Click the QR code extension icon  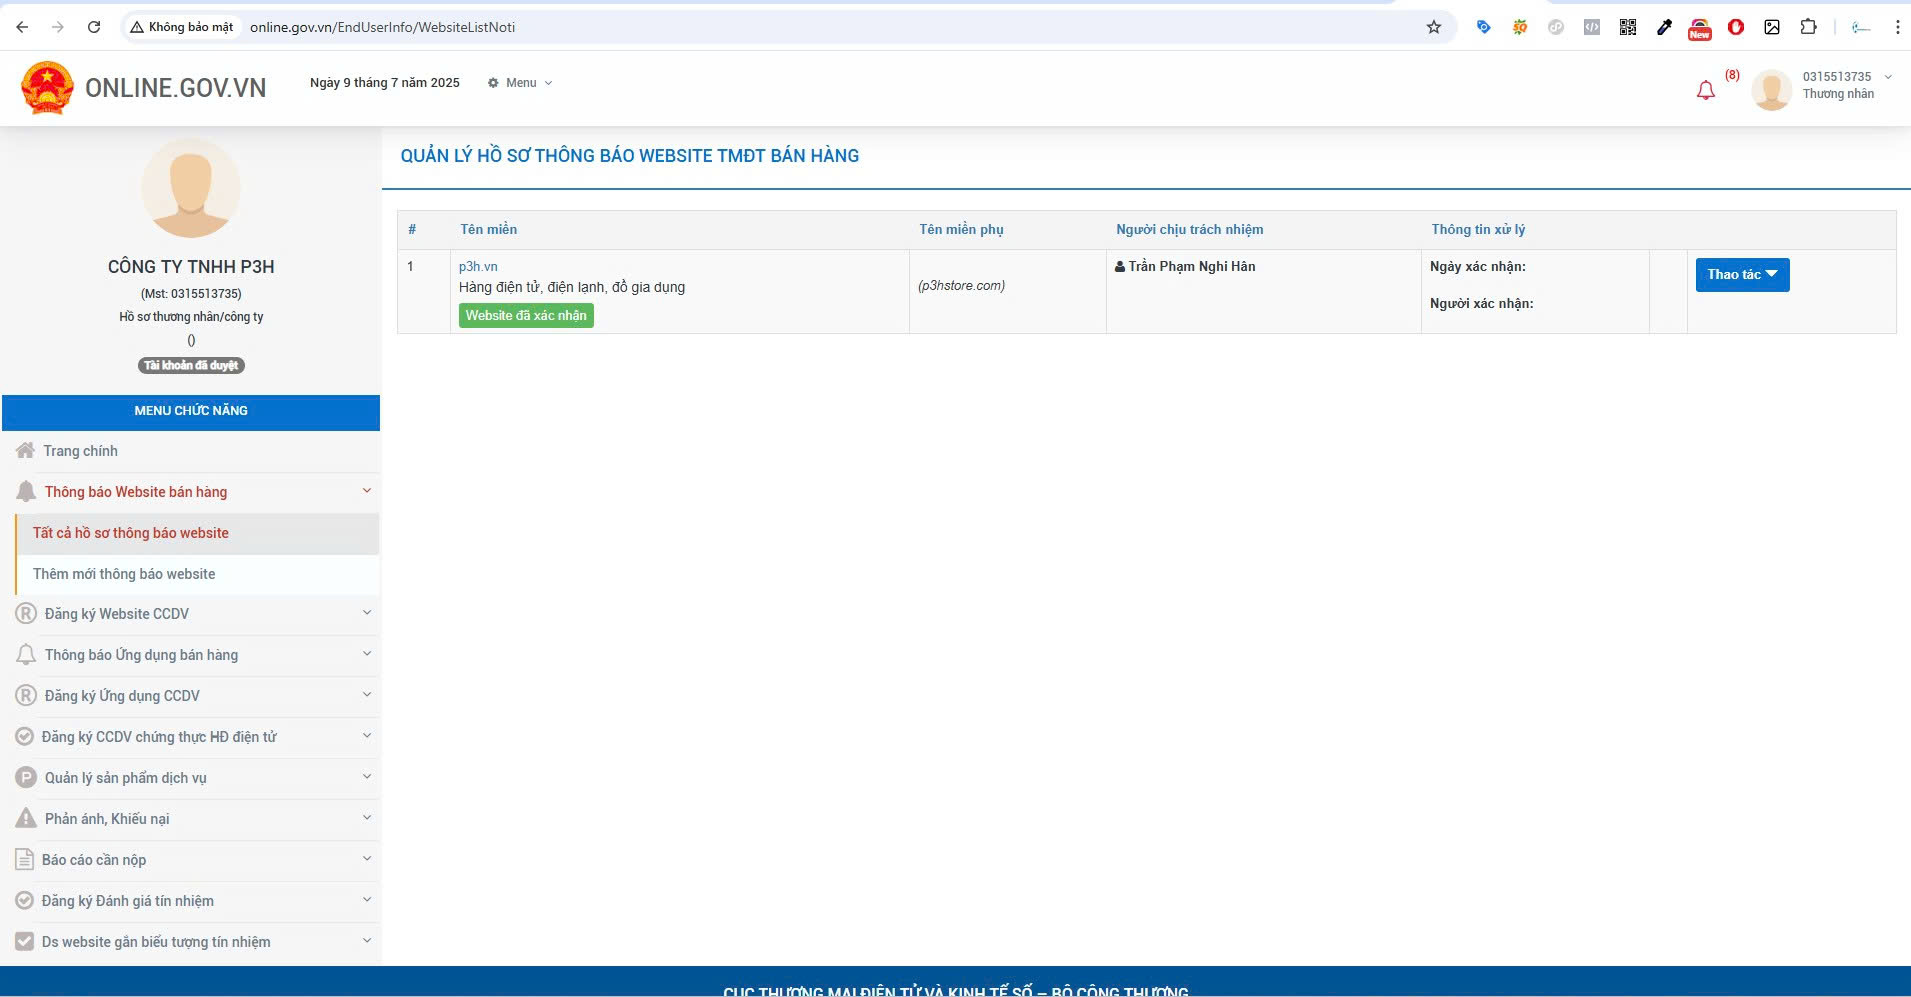point(1628,27)
